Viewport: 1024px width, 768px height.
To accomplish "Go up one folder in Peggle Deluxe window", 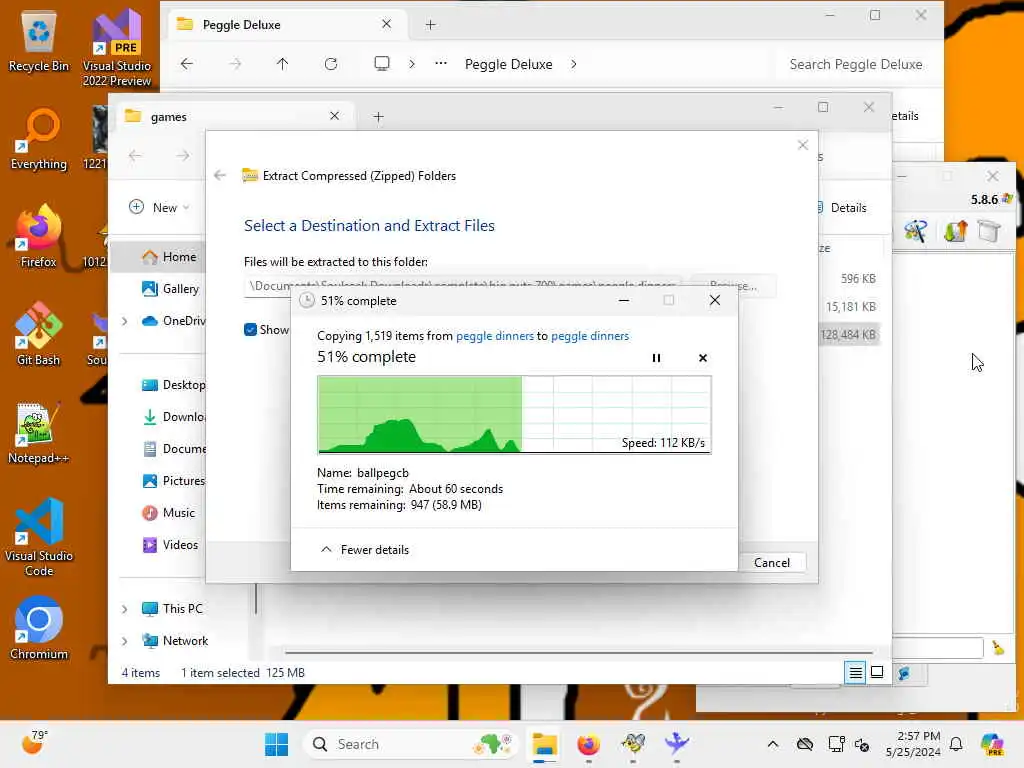I will pyautogui.click(x=282, y=64).
